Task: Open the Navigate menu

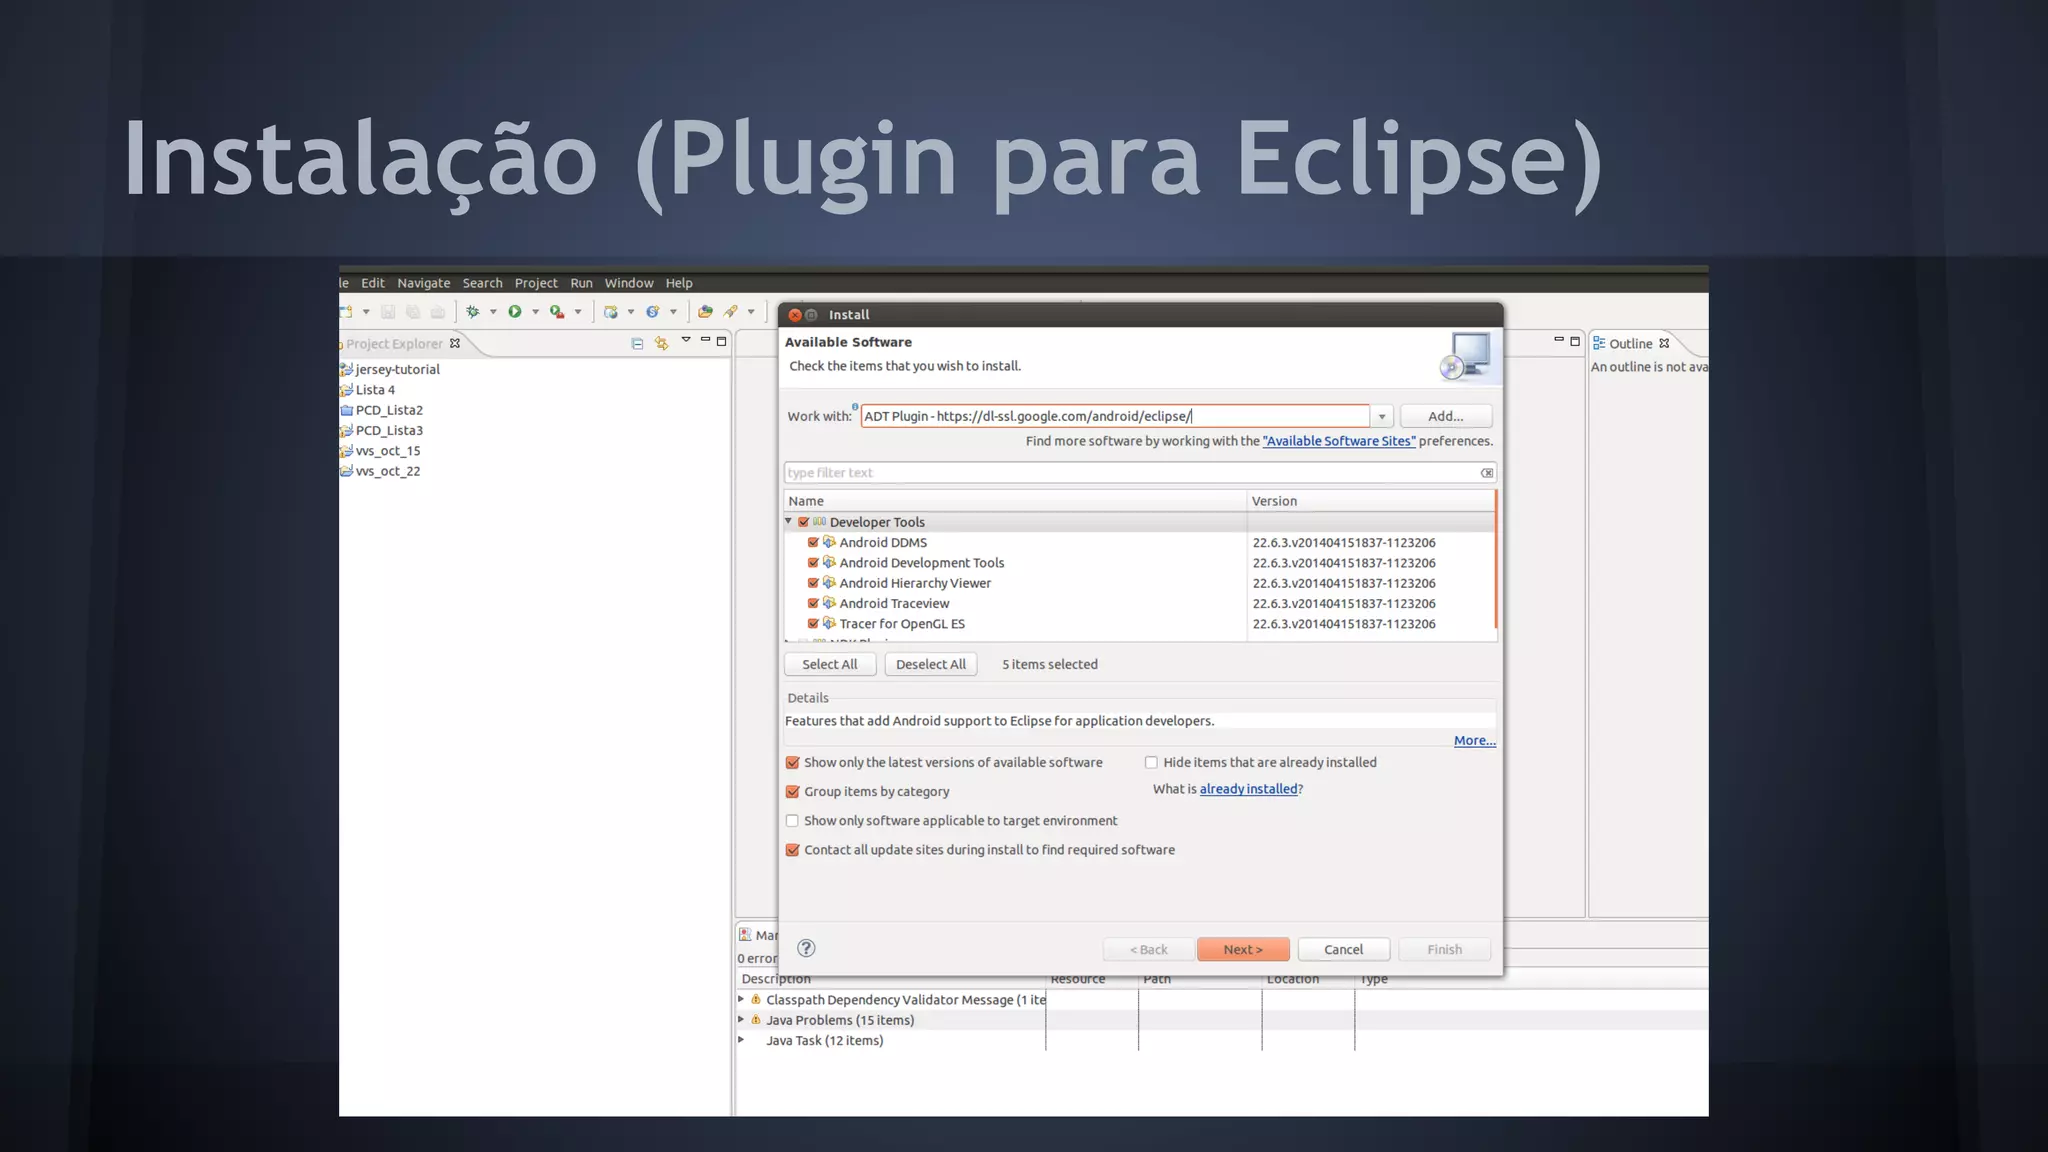Action: pyautogui.click(x=424, y=283)
